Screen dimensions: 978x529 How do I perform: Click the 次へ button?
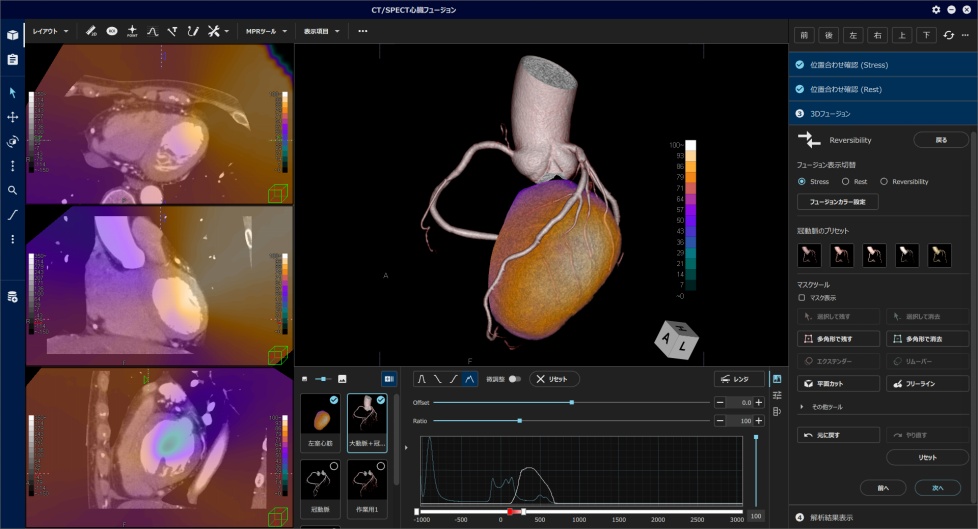937,487
